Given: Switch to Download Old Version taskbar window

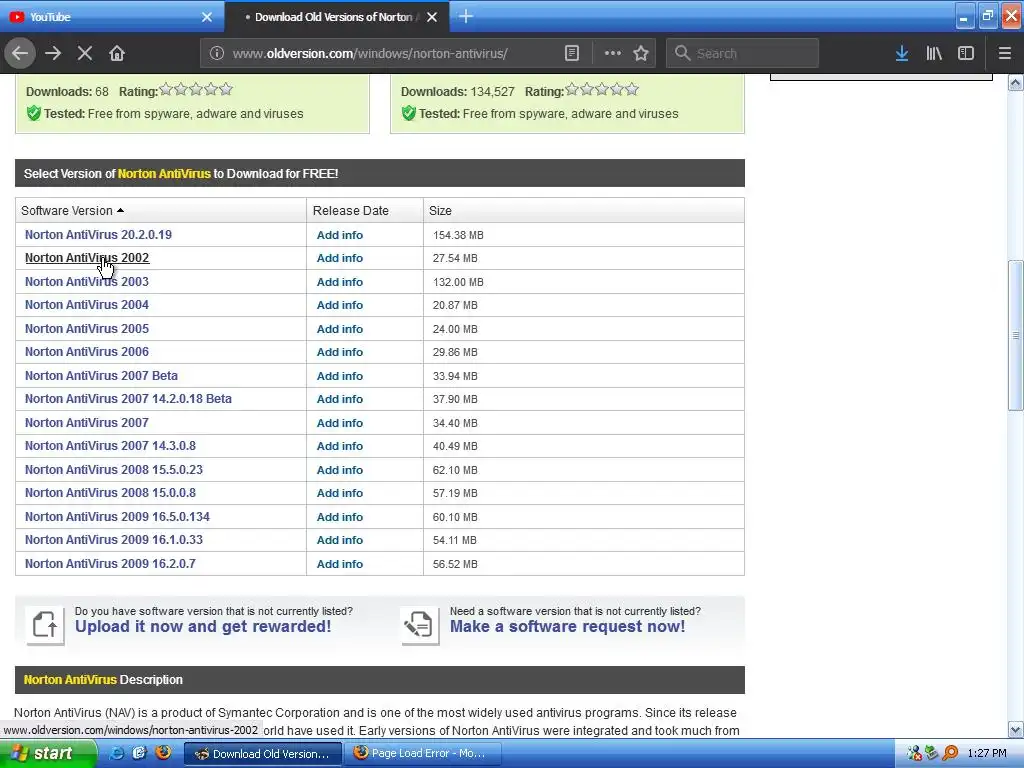Looking at the screenshot, I should tap(263, 754).
